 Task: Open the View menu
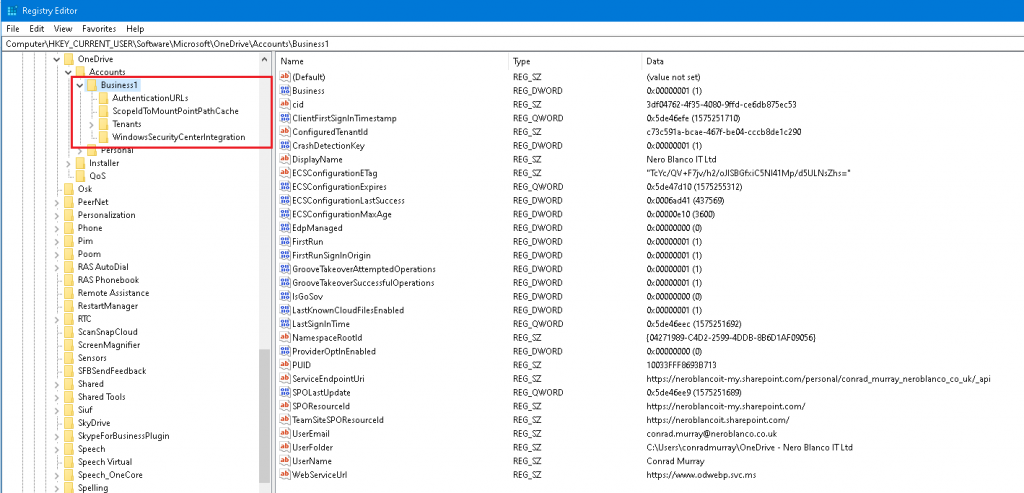(63, 29)
